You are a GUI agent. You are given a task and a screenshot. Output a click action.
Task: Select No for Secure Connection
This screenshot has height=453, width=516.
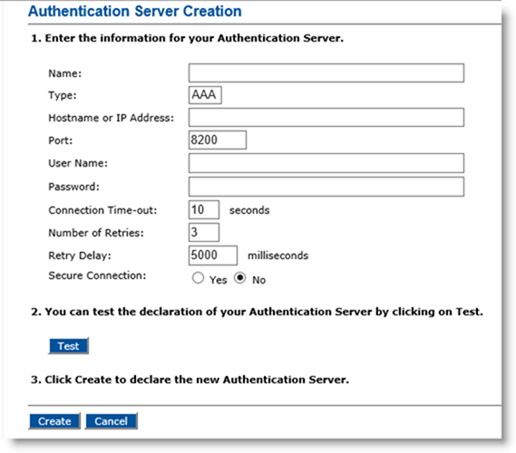click(x=240, y=278)
